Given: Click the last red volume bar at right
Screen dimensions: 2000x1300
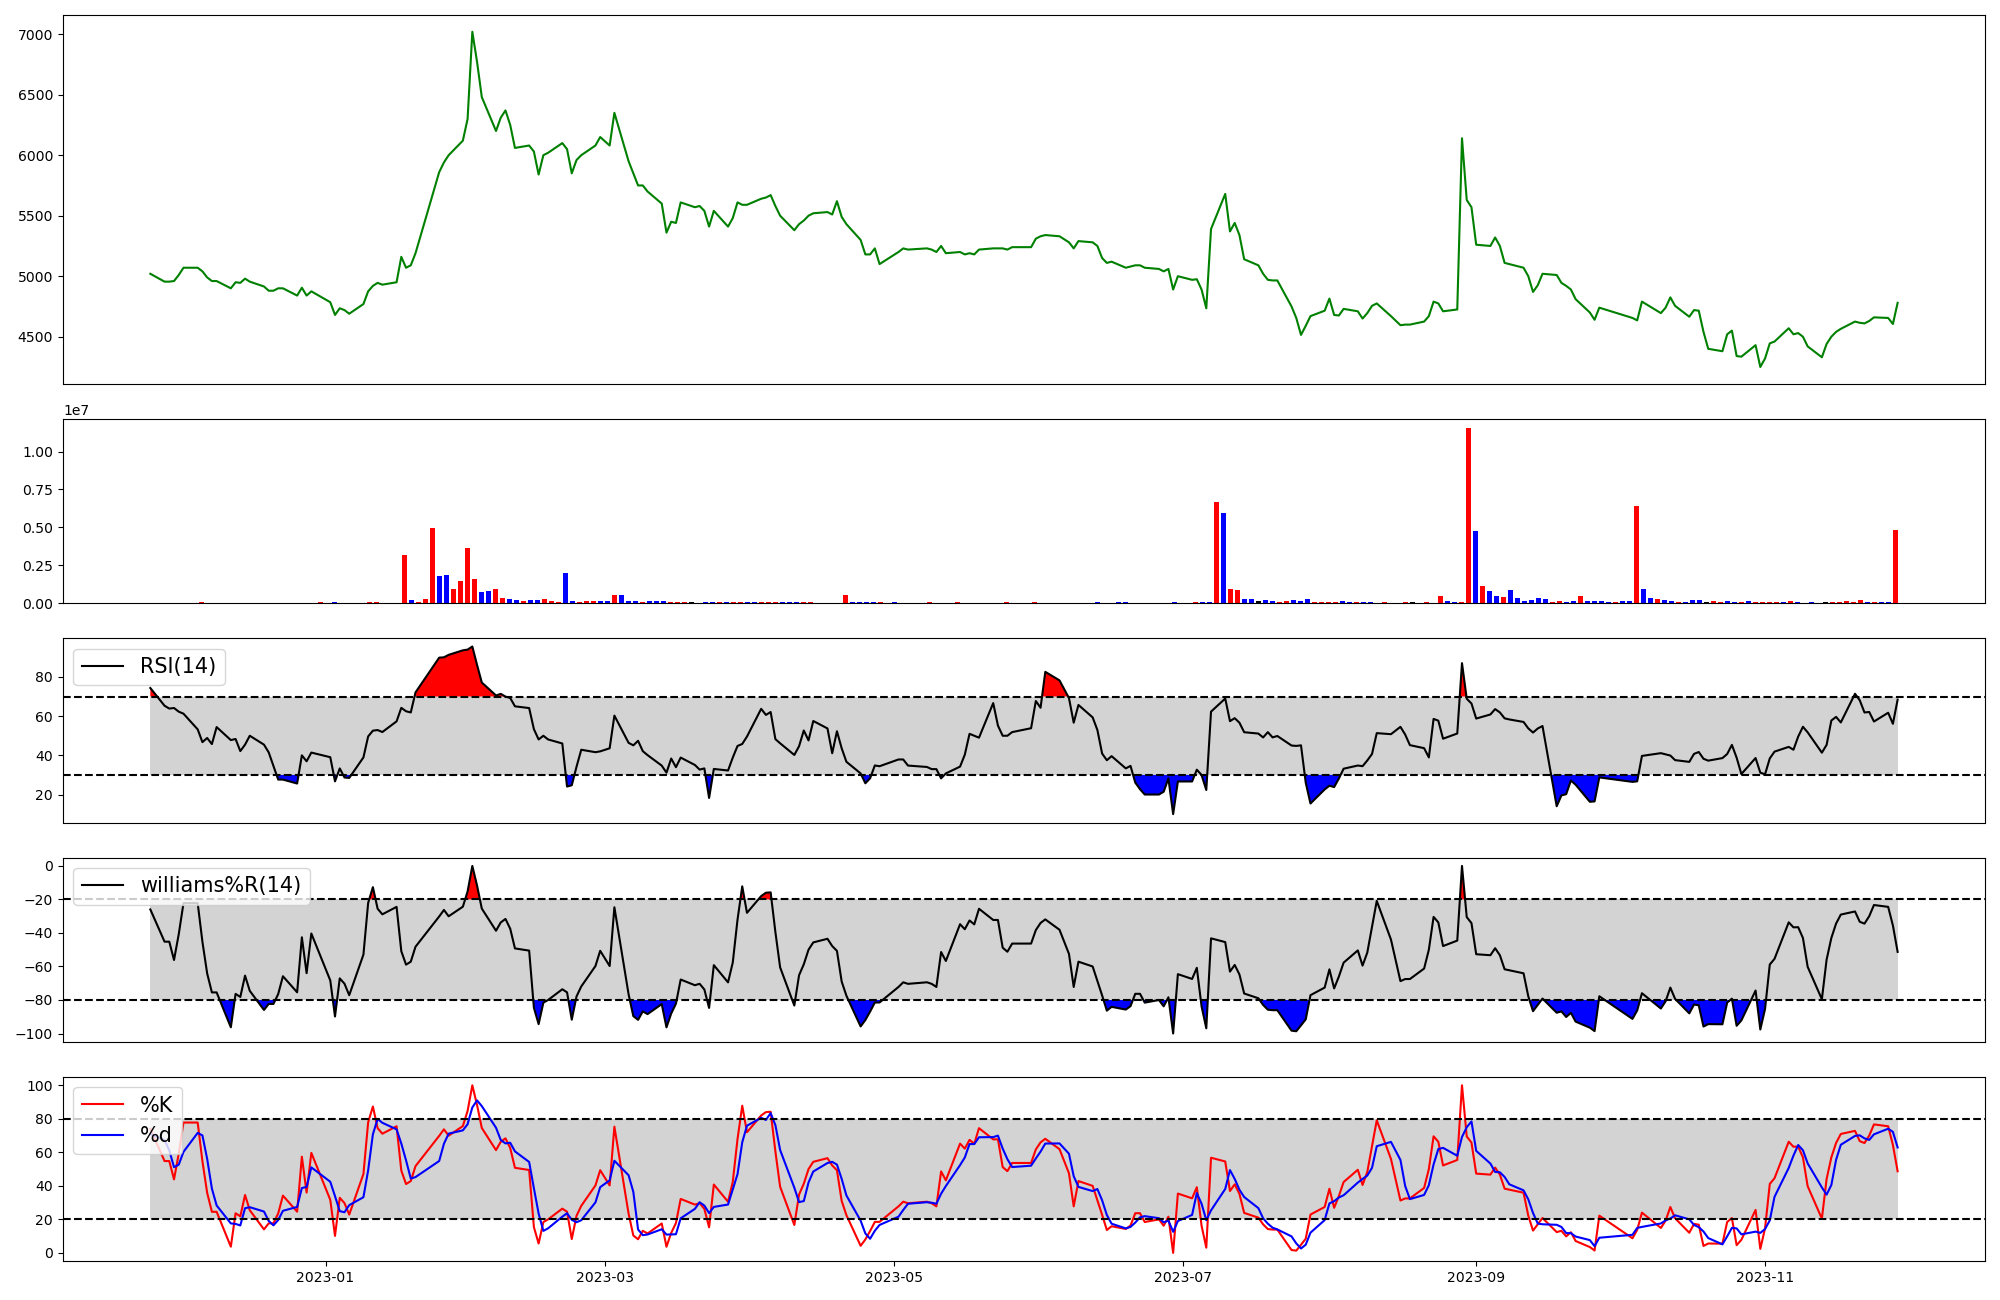Looking at the screenshot, I should pos(1895,566).
